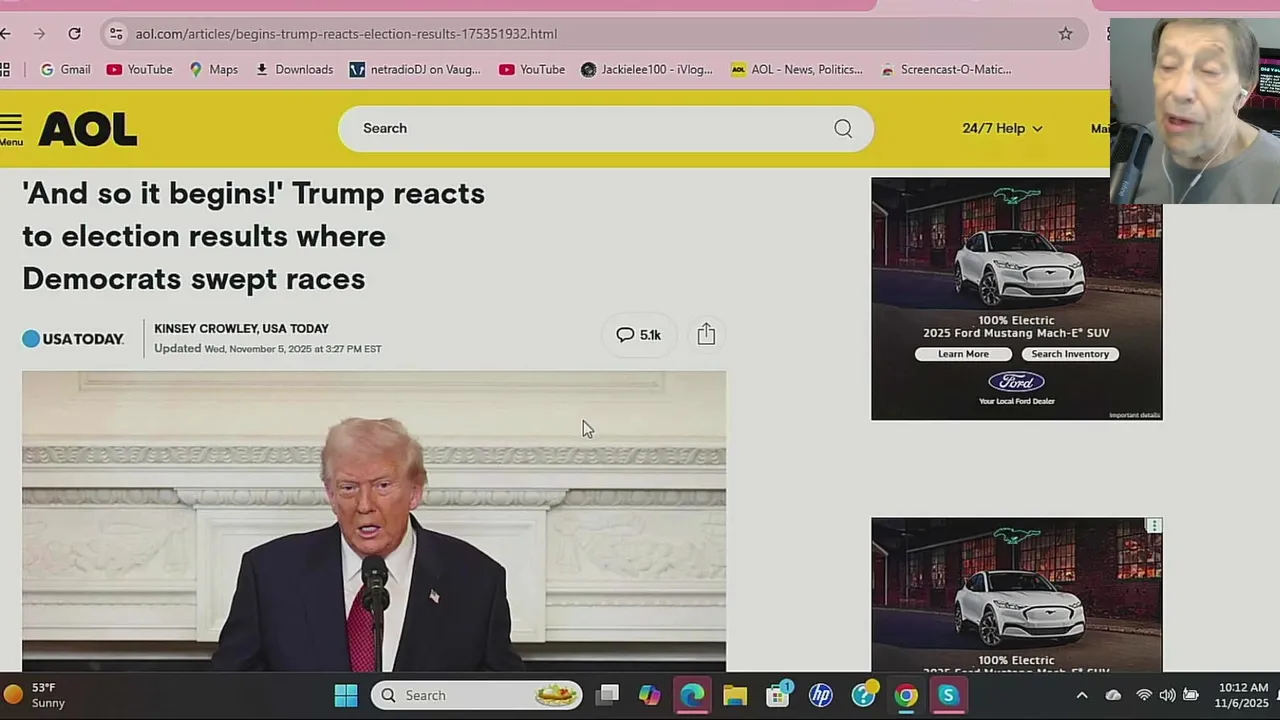The height and width of the screenshot is (720, 1280).
Task: Click the ad options icon on lower Ford ad
Action: pyautogui.click(x=1154, y=526)
